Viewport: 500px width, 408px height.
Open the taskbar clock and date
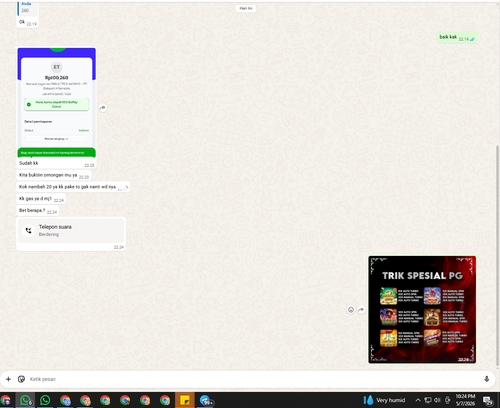pos(465,400)
